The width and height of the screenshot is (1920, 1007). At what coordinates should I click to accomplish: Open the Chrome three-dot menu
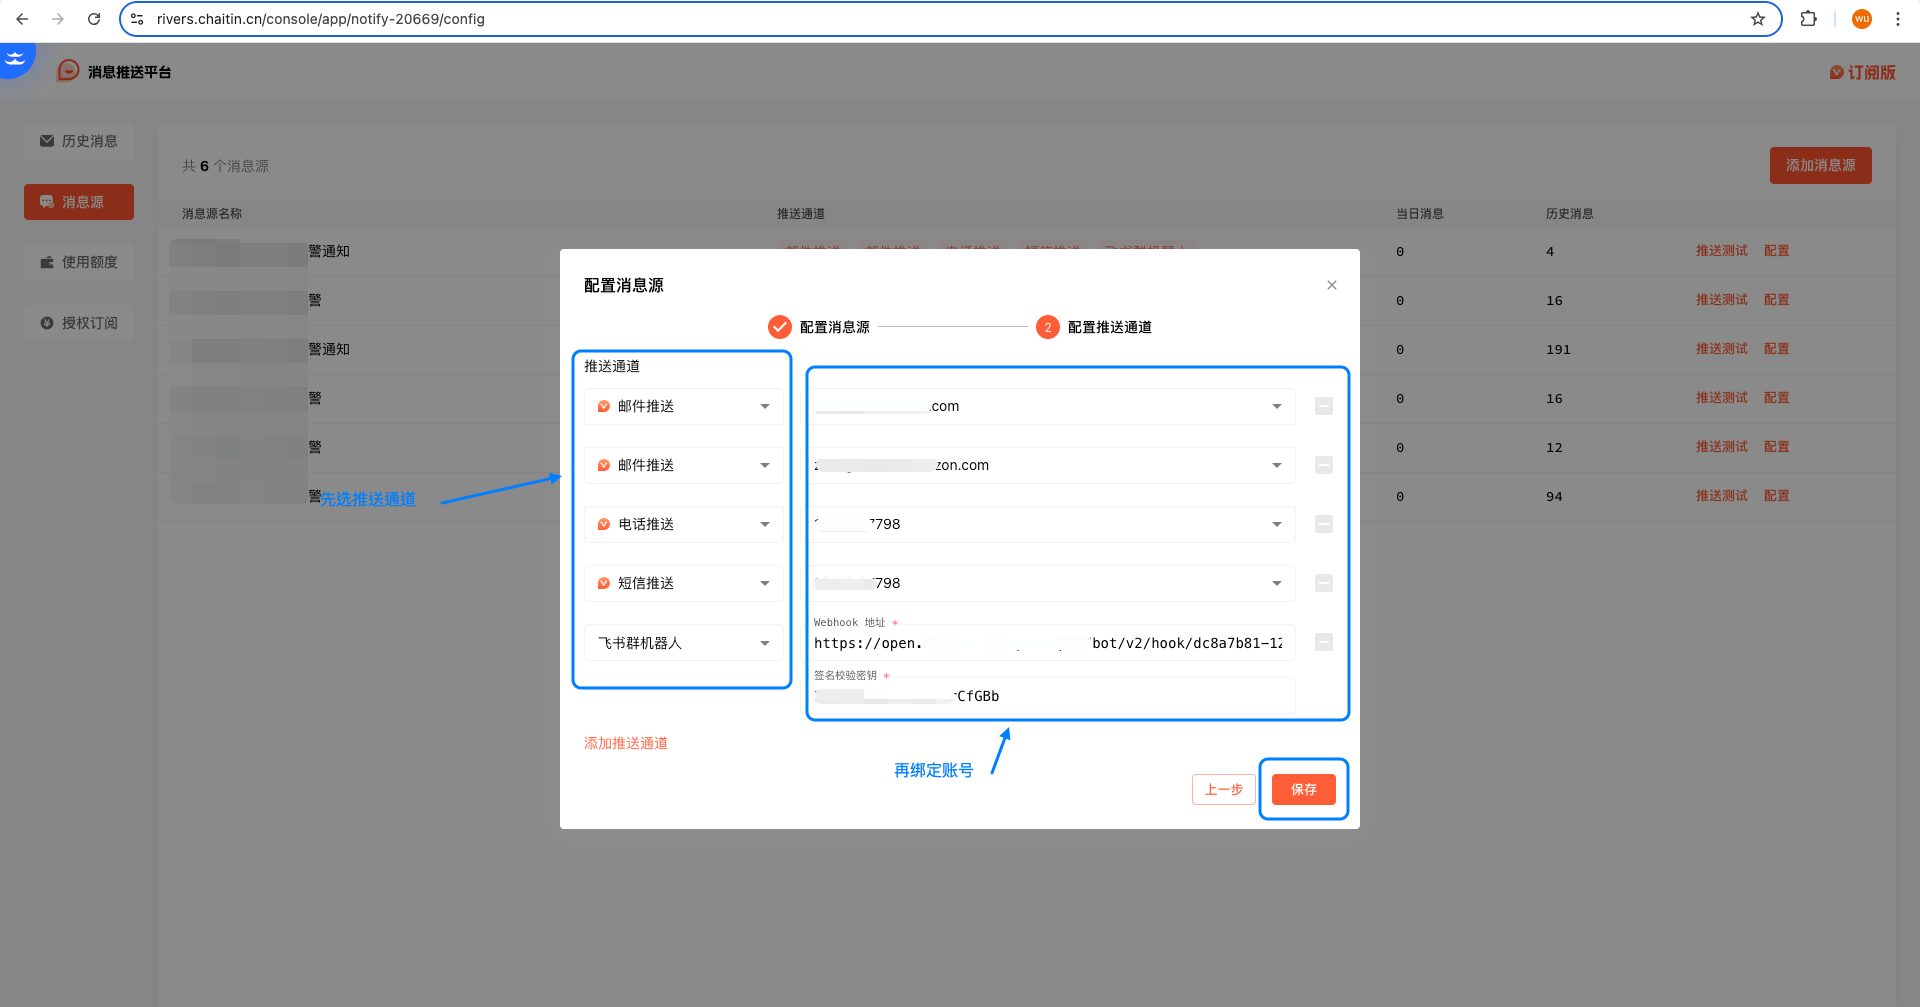click(x=1897, y=19)
